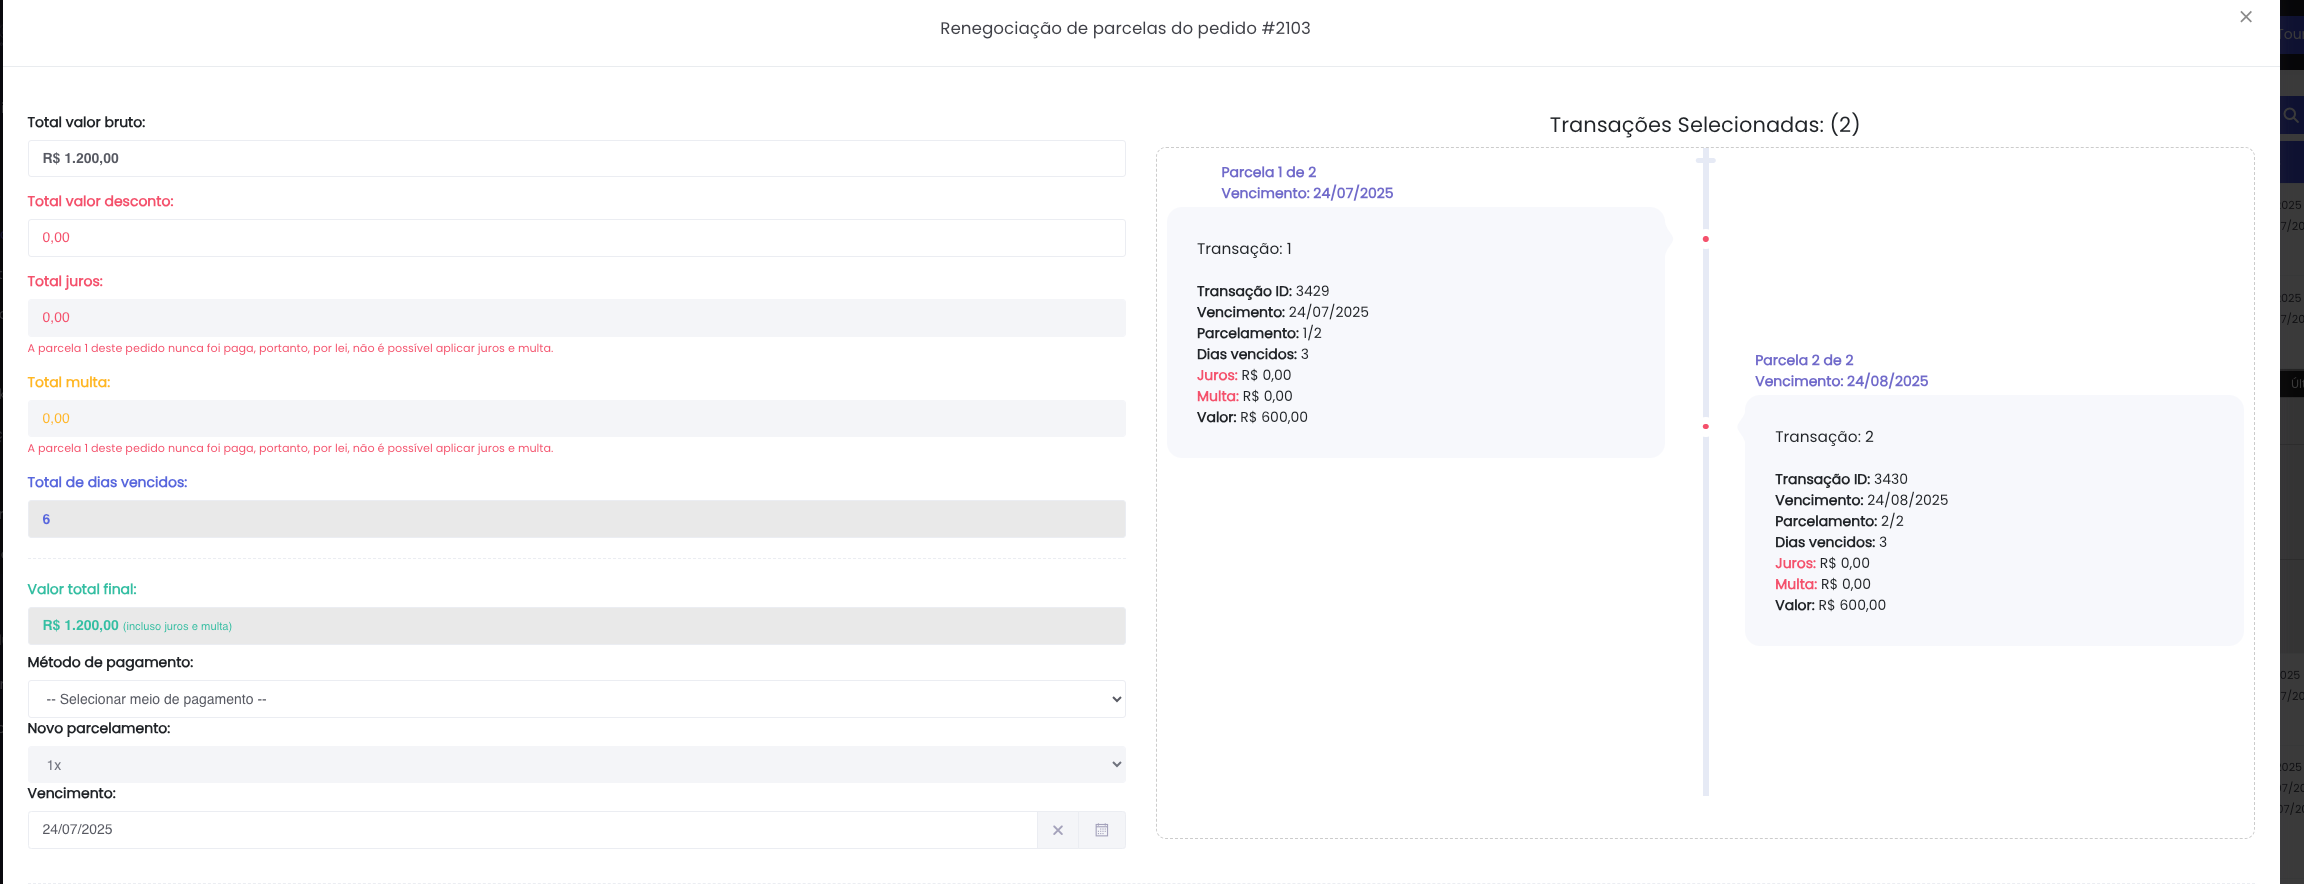Select the Total de dias vencidos field
The height and width of the screenshot is (884, 2304).
pos(576,519)
